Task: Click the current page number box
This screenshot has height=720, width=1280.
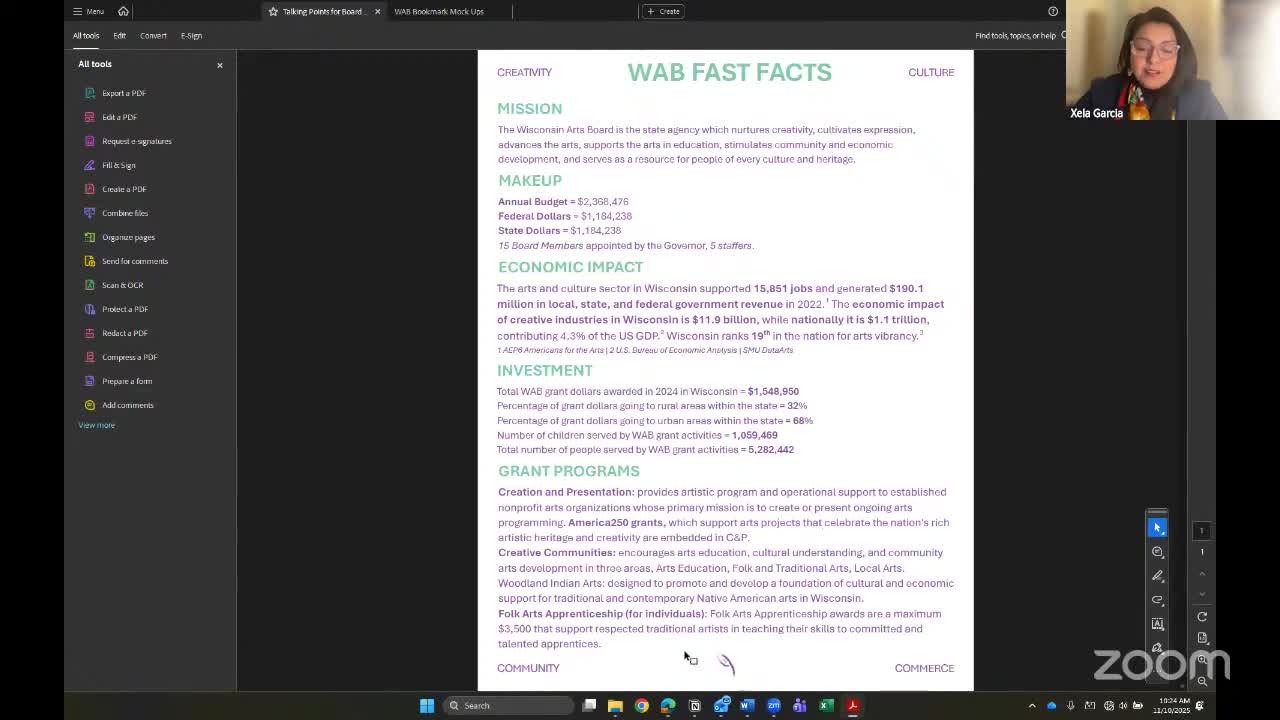Action: 1202,531
